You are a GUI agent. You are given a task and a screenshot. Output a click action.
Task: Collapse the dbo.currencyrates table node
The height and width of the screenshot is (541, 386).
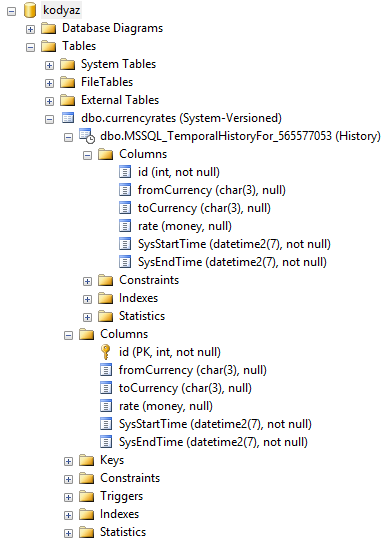49,119
